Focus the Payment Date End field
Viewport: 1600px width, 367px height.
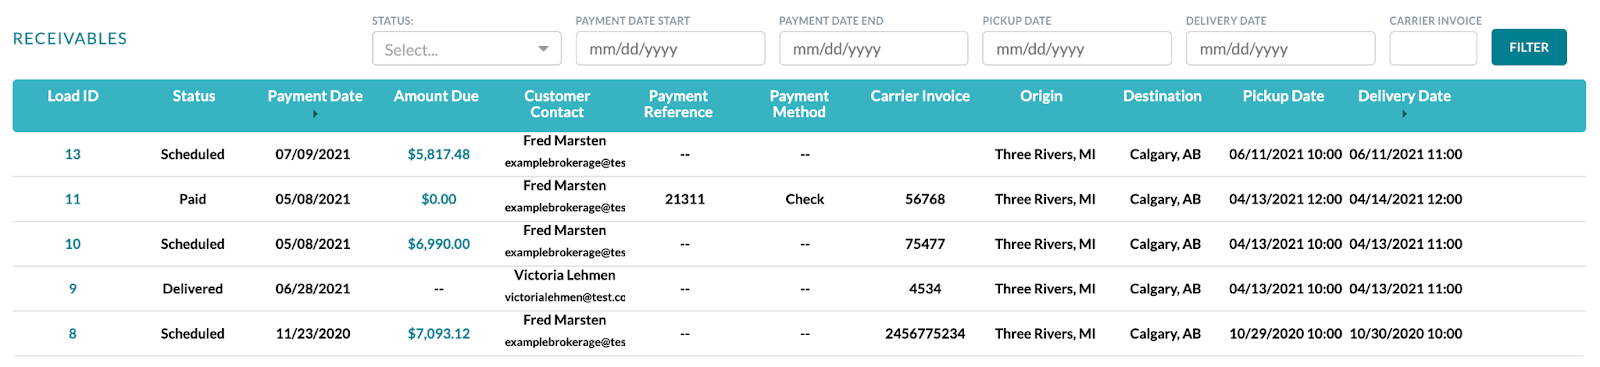point(873,48)
